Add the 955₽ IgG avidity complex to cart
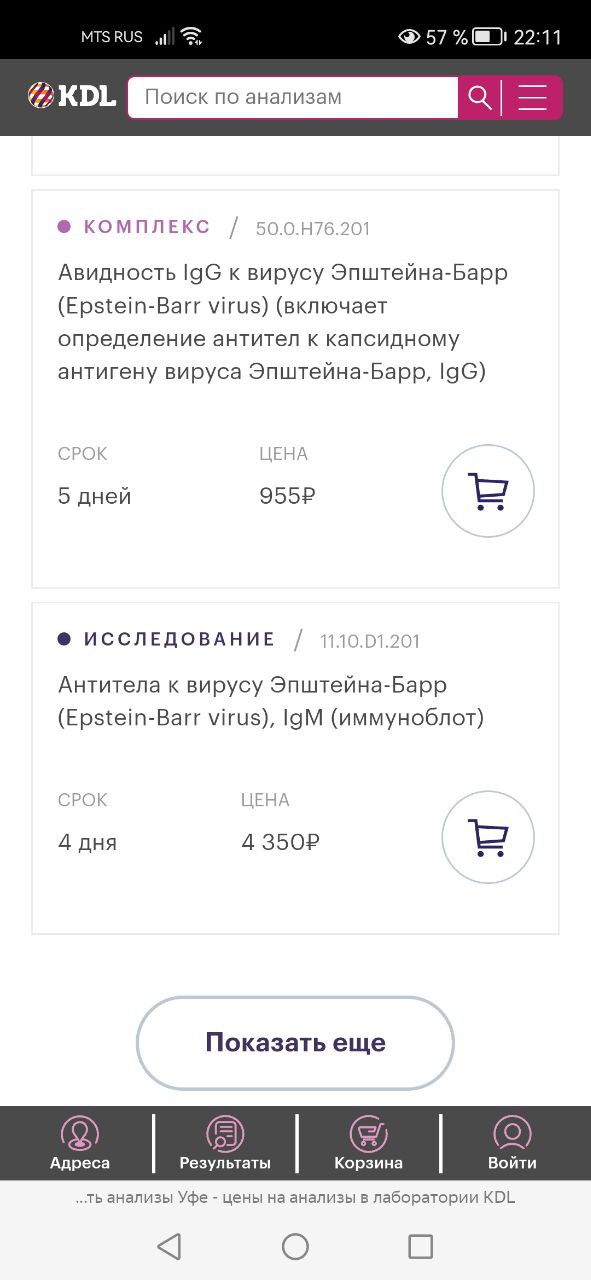 [488, 491]
